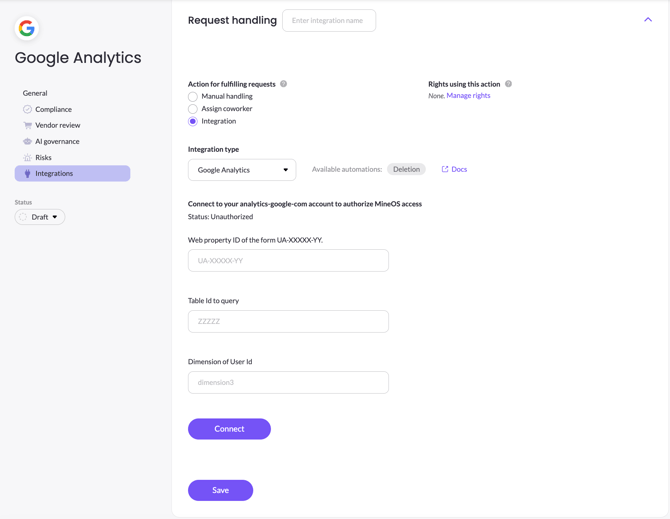
Task: Open the Draft status dropdown
Action: coord(40,217)
